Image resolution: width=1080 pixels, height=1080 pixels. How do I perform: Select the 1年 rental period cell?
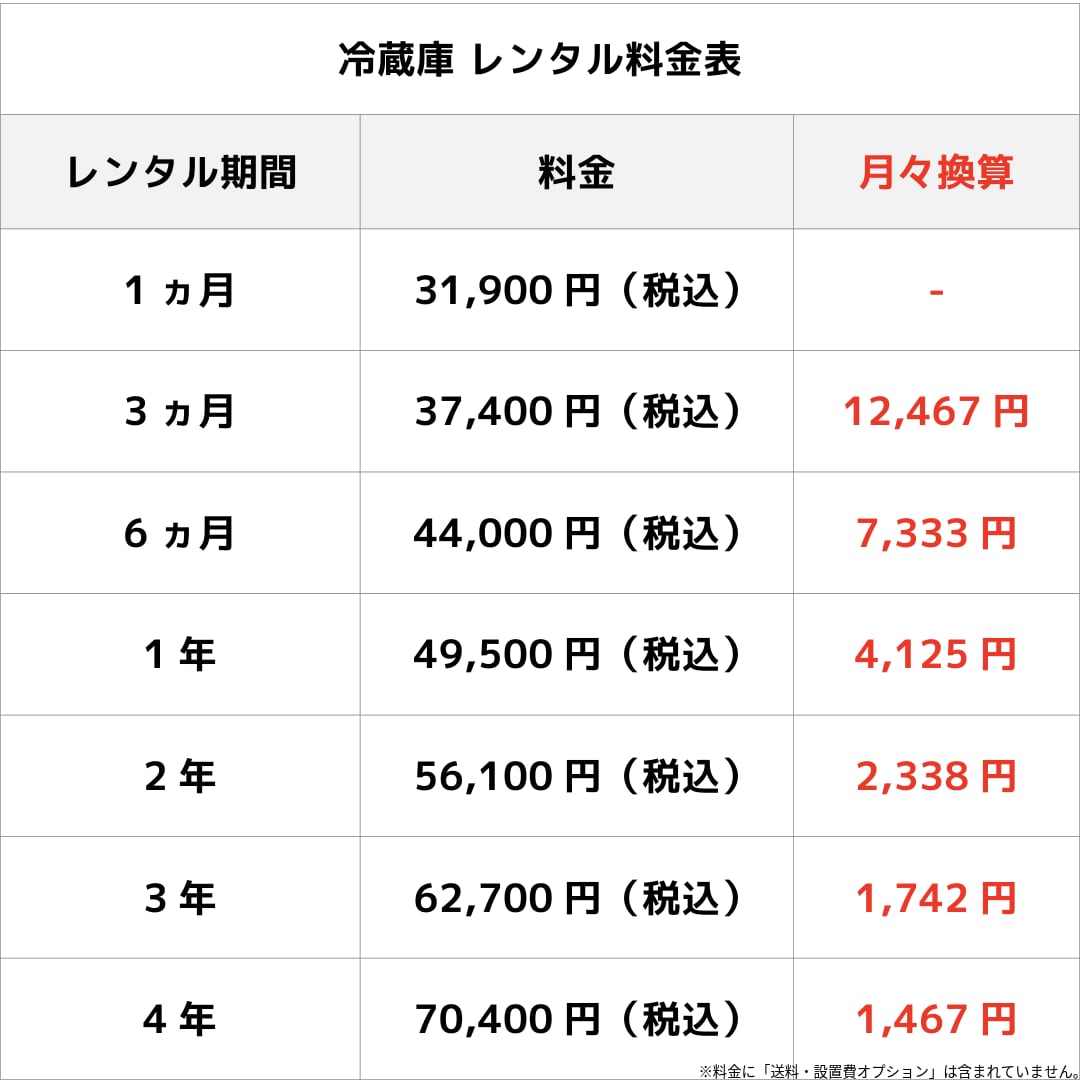coord(180,654)
